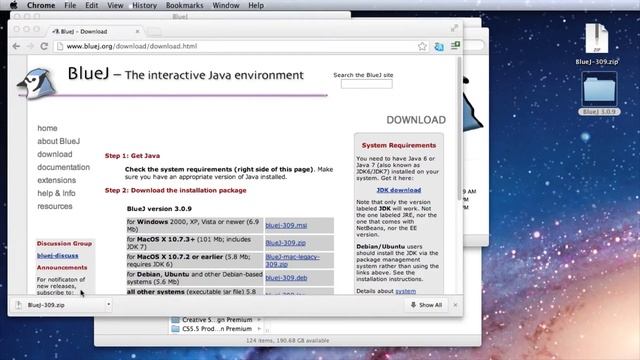
Task: Click the page's vertical scrollbar
Action: [459, 129]
